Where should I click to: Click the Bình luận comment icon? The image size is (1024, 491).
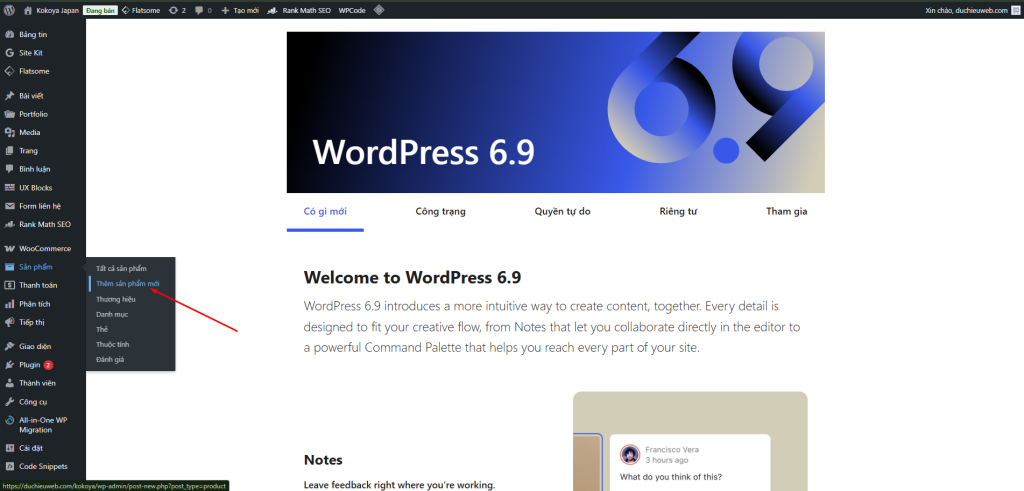point(9,169)
